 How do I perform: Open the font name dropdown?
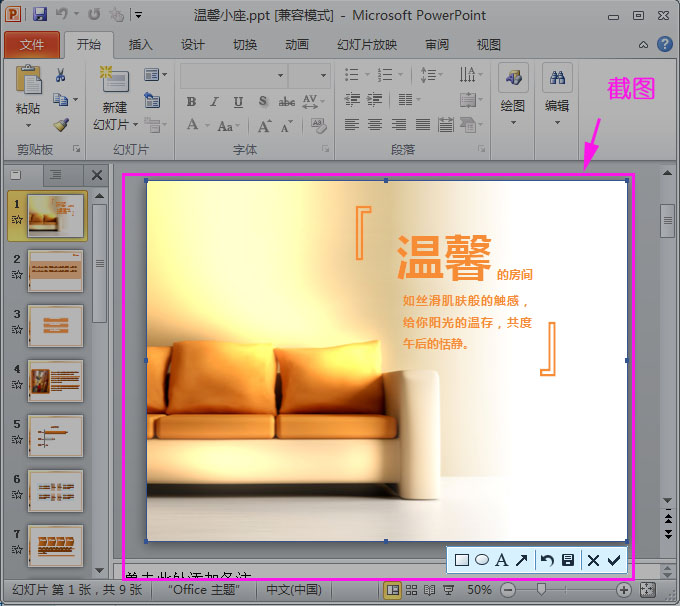(281, 75)
